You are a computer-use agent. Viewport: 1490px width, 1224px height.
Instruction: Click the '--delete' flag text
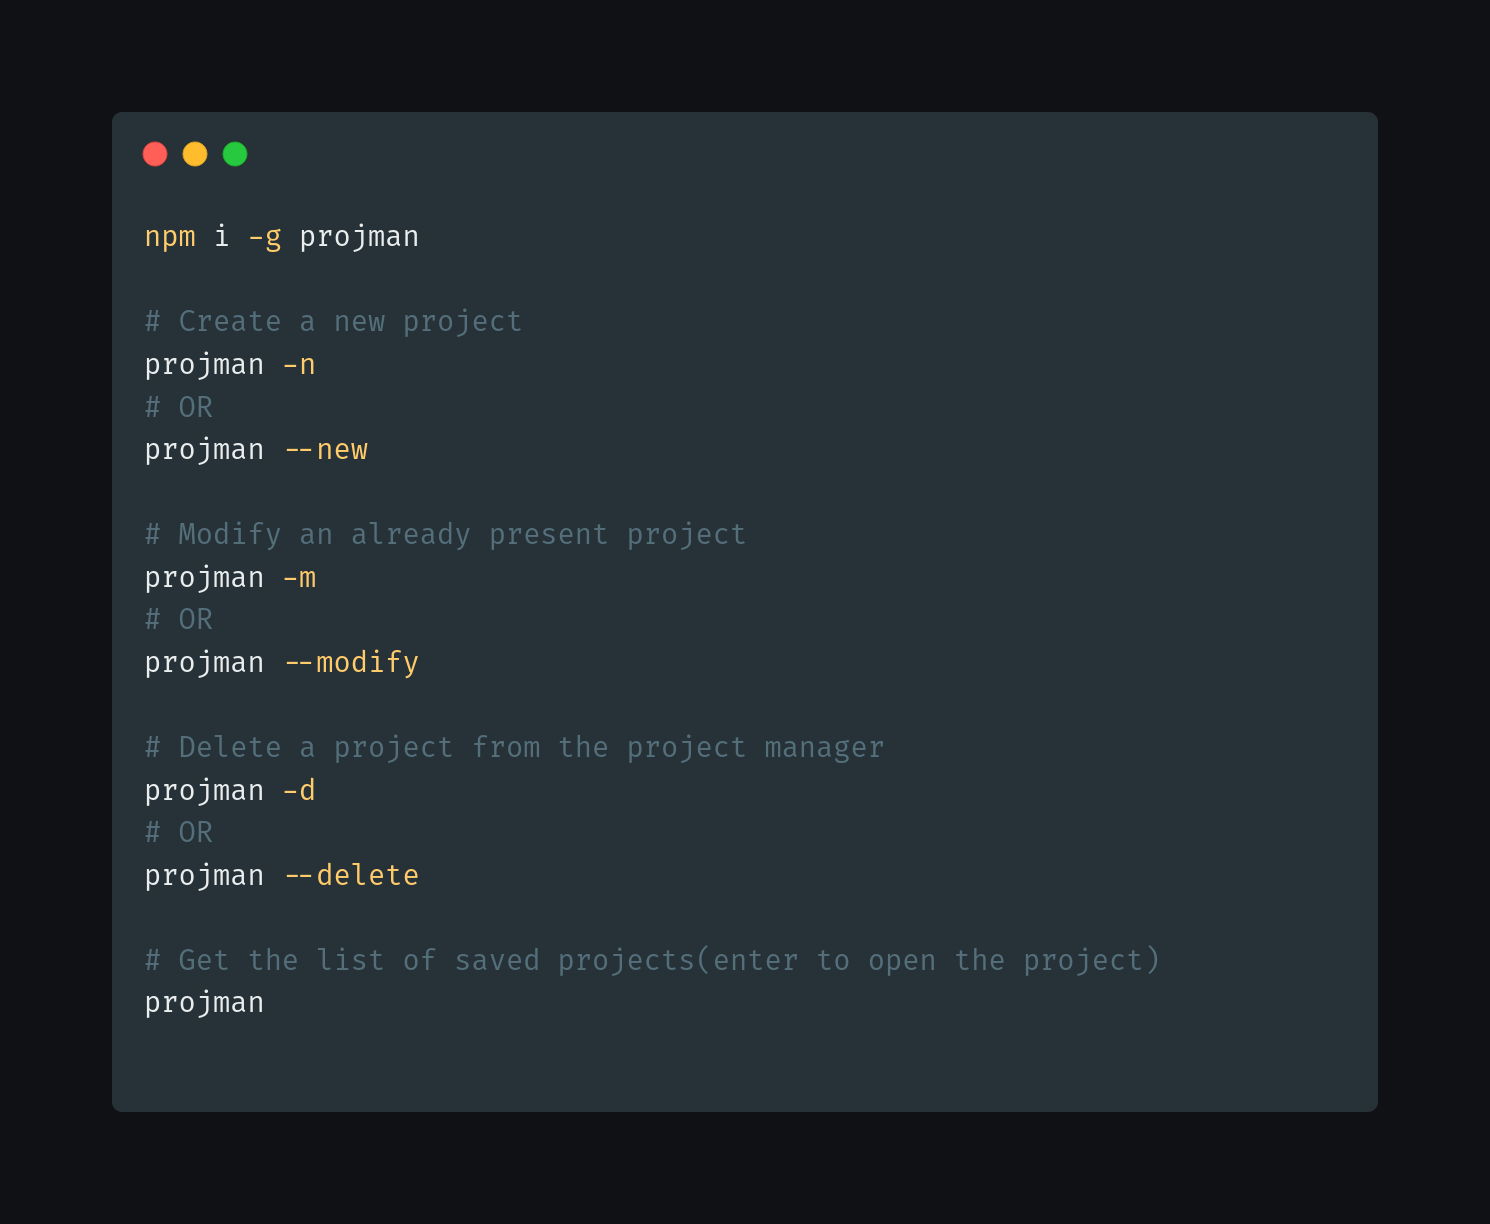pos(352,876)
